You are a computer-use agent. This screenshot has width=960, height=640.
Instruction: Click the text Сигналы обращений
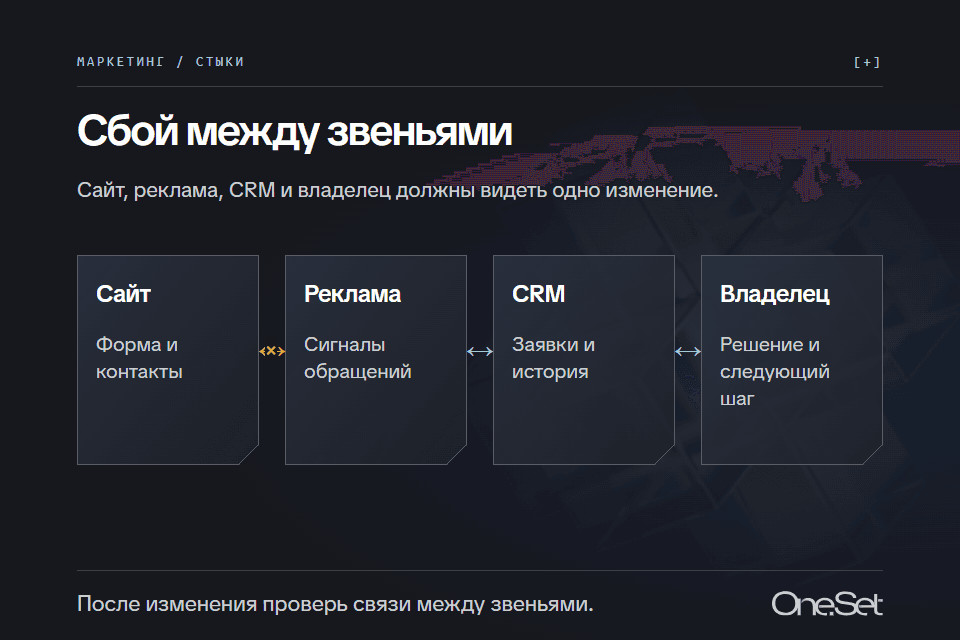pos(358,358)
